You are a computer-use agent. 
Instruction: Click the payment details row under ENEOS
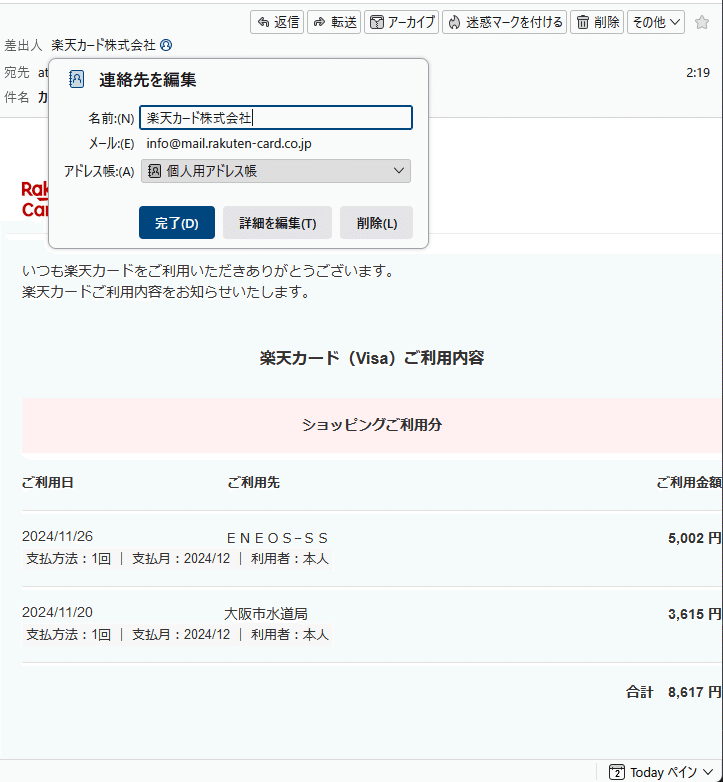point(178,559)
